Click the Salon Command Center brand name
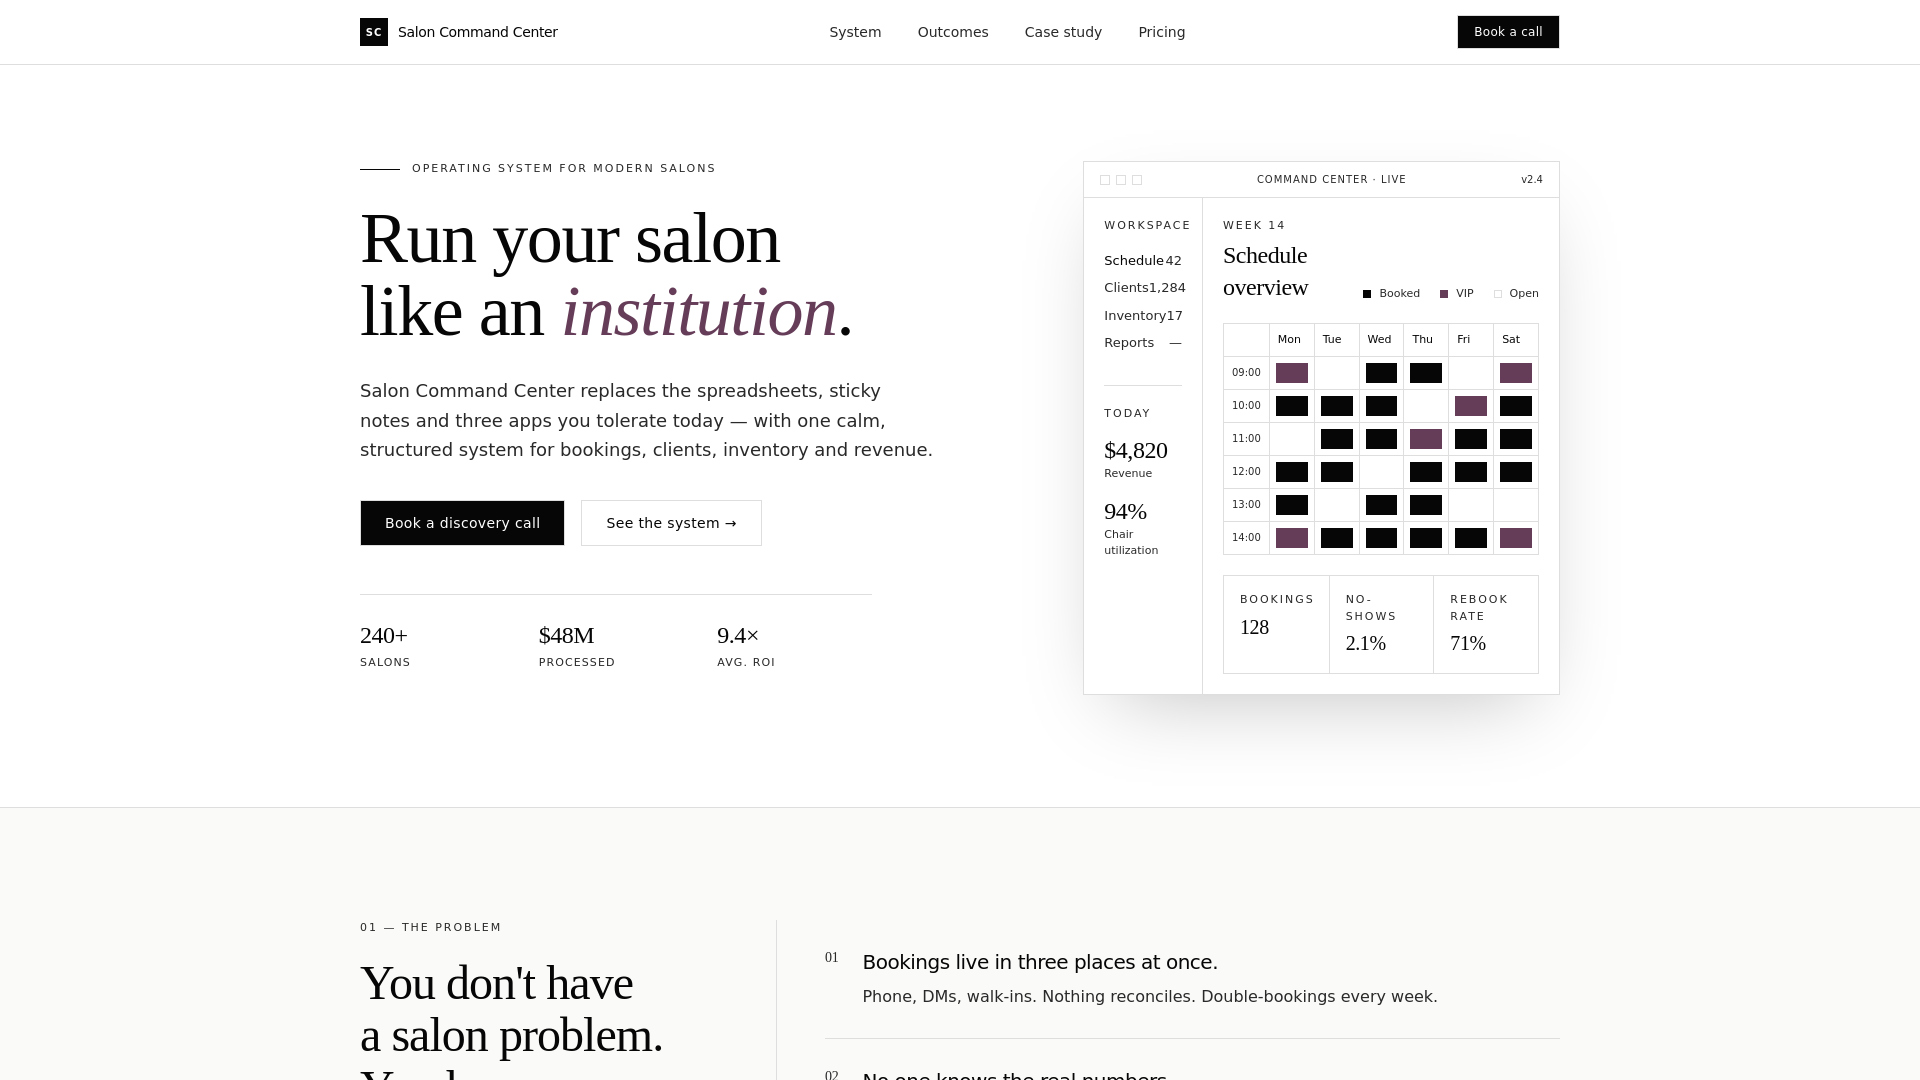This screenshot has height=1080, width=1920. pyautogui.click(x=478, y=32)
